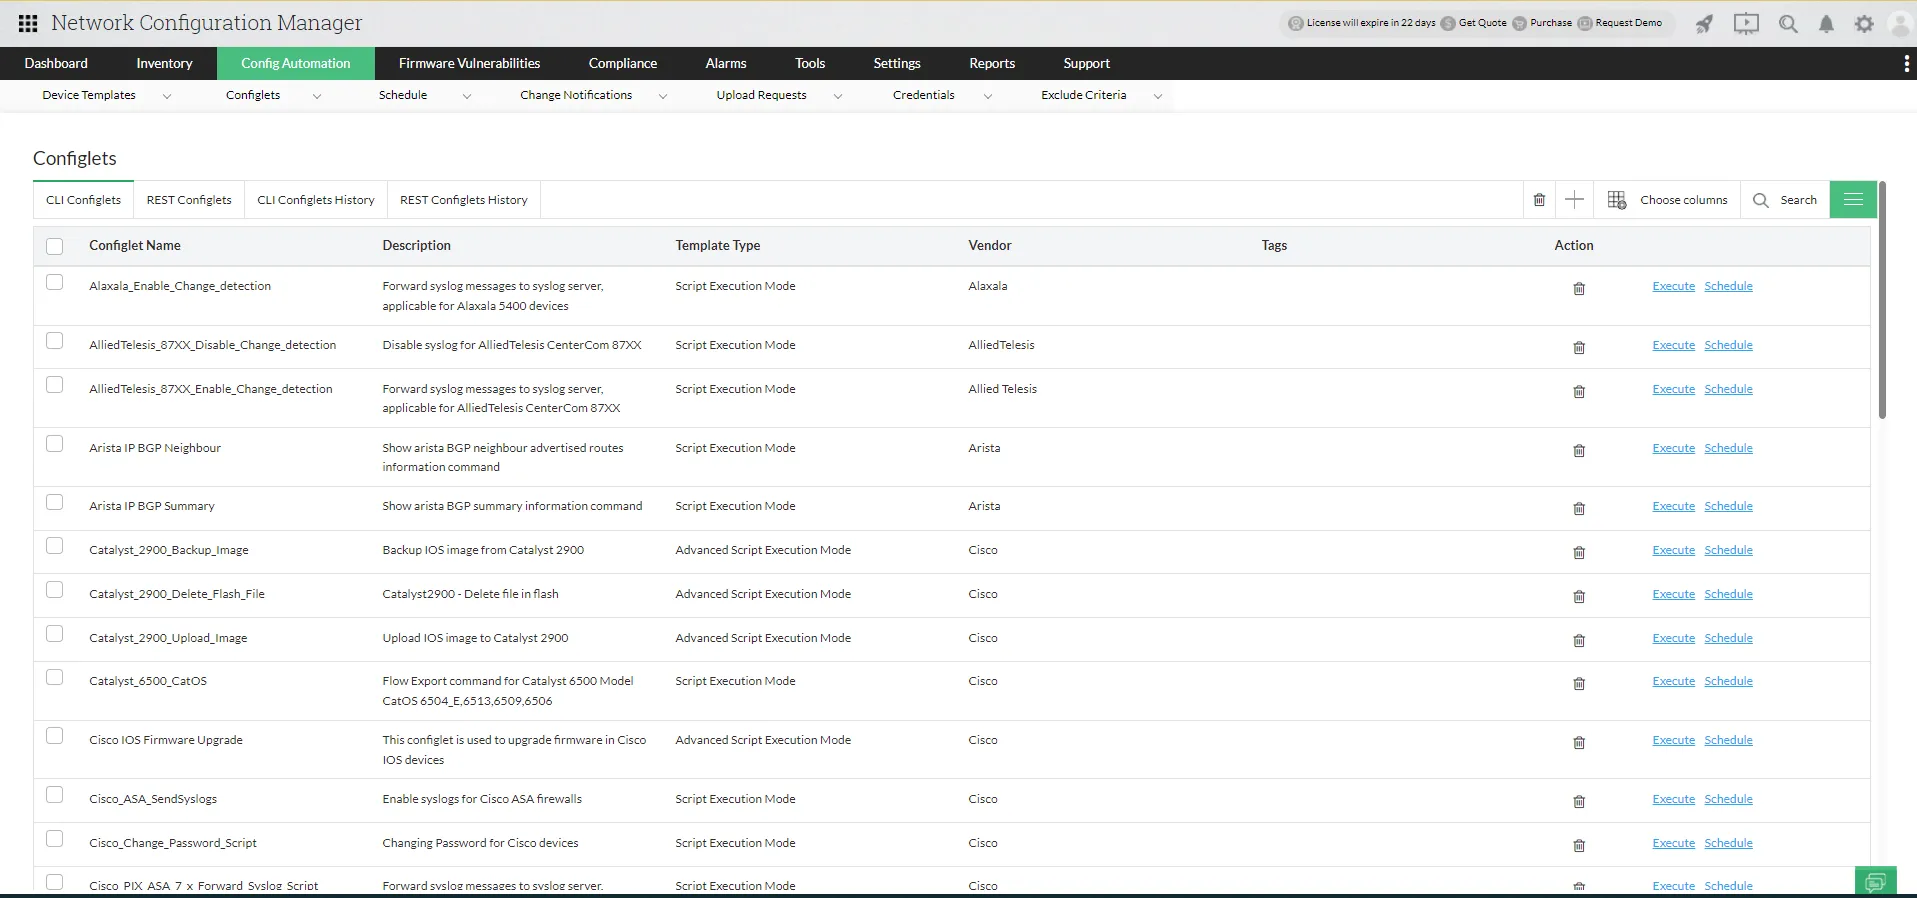Delete Cisco IOS Firmware Upgrade configlet
The width and height of the screenshot is (1917, 898).
pos(1579,743)
